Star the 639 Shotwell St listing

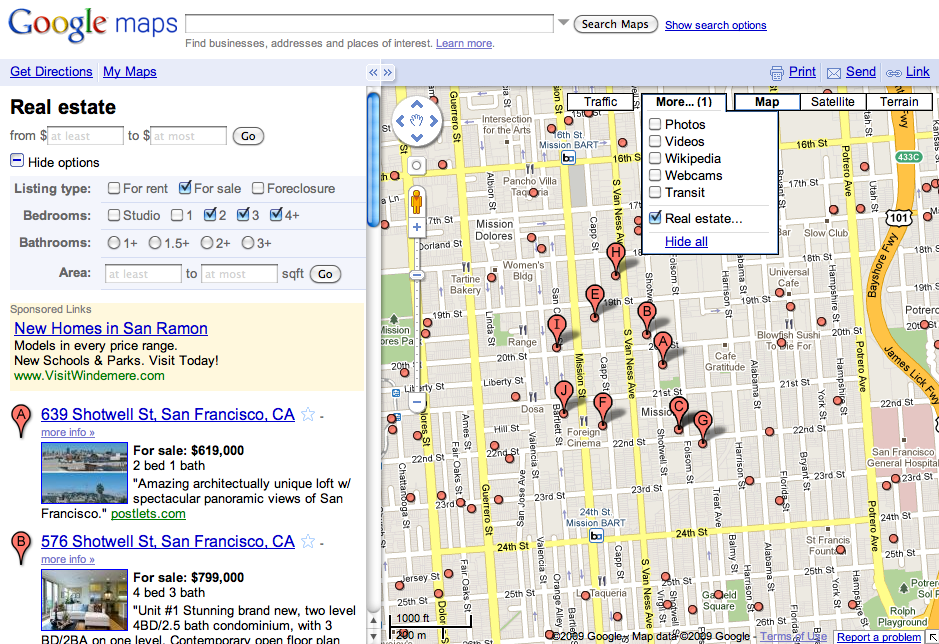coord(308,415)
